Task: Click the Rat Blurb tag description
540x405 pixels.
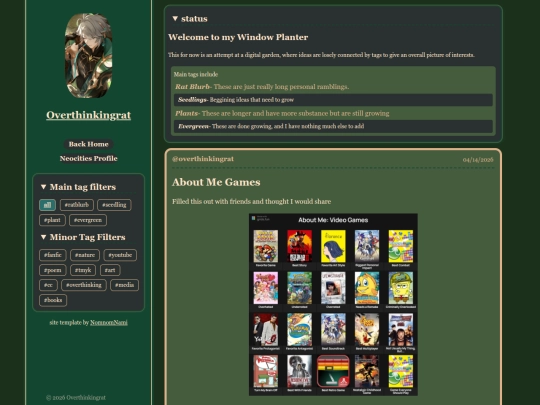Action: pyautogui.click(x=262, y=87)
